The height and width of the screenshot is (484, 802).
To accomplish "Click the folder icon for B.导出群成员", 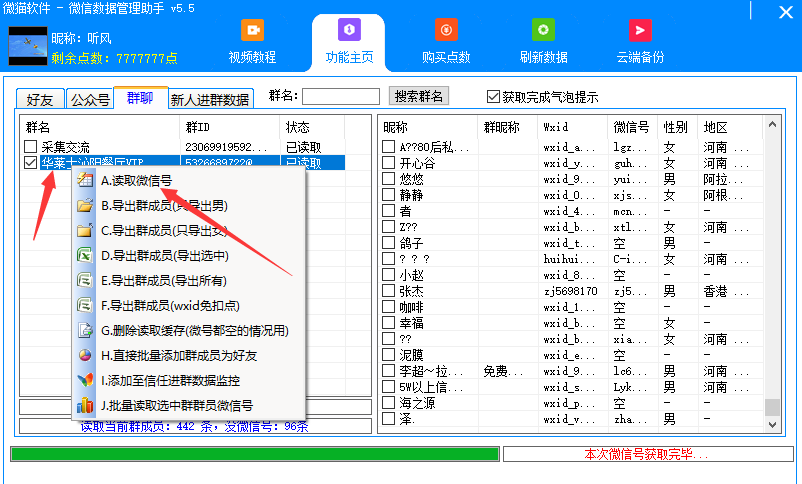I will tap(85, 205).
